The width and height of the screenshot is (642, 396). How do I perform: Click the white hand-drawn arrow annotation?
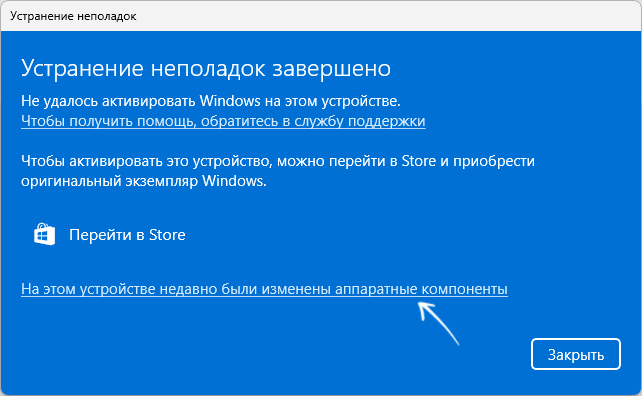coord(439,323)
